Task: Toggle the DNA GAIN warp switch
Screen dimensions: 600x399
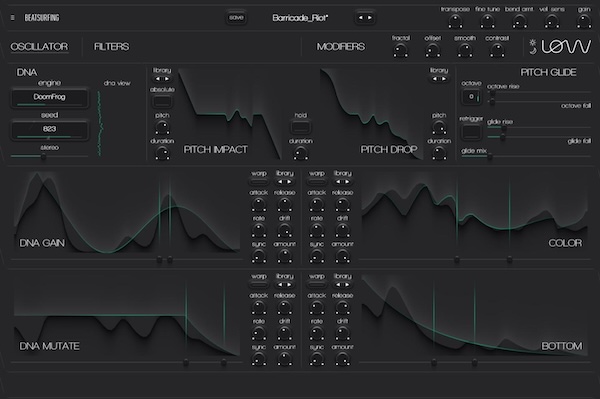Action: [259, 182]
